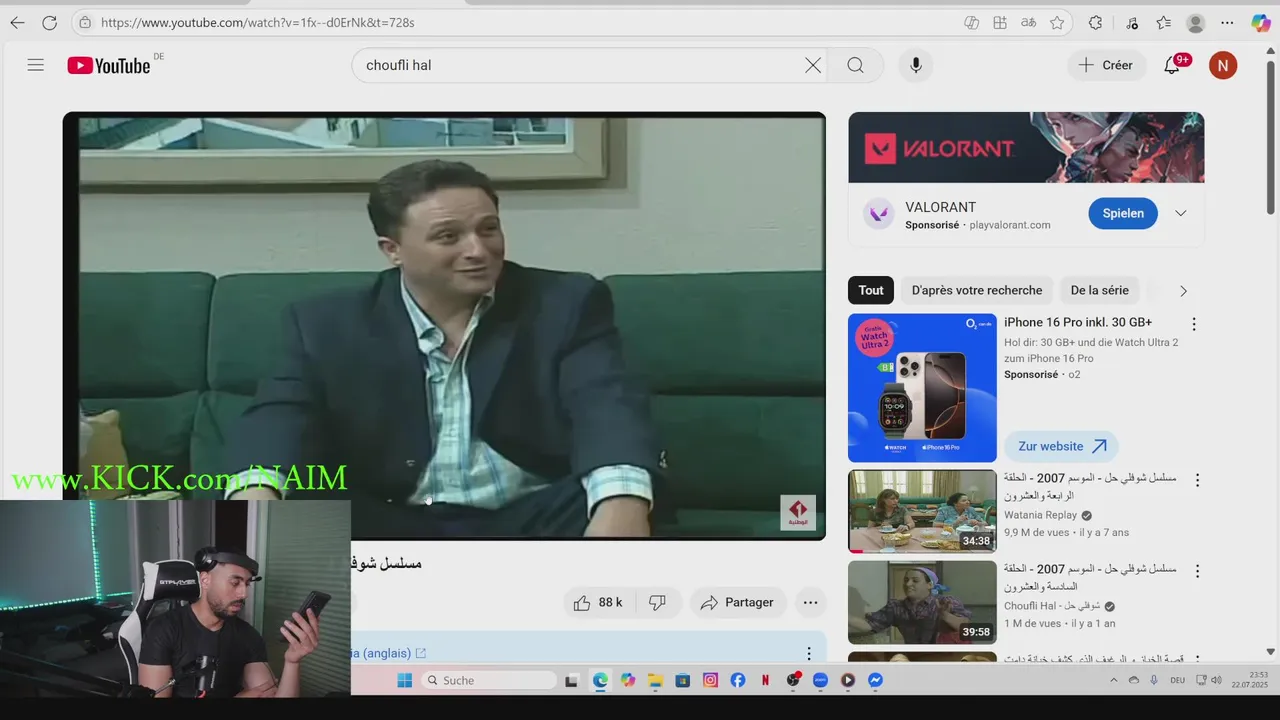Show more filter chips with right arrow

click(x=1183, y=291)
